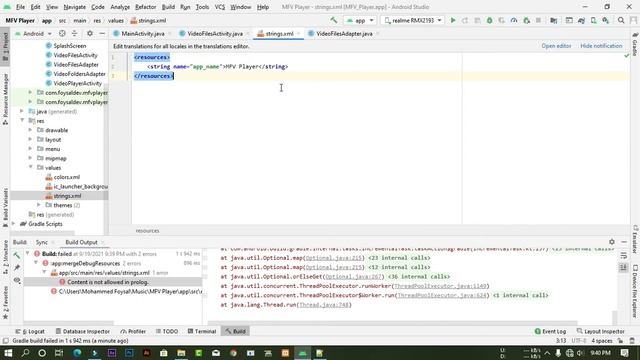Click the Stop button in toolbar
Image resolution: width=640 pixels, height=360 pixels.
point(538,20)
